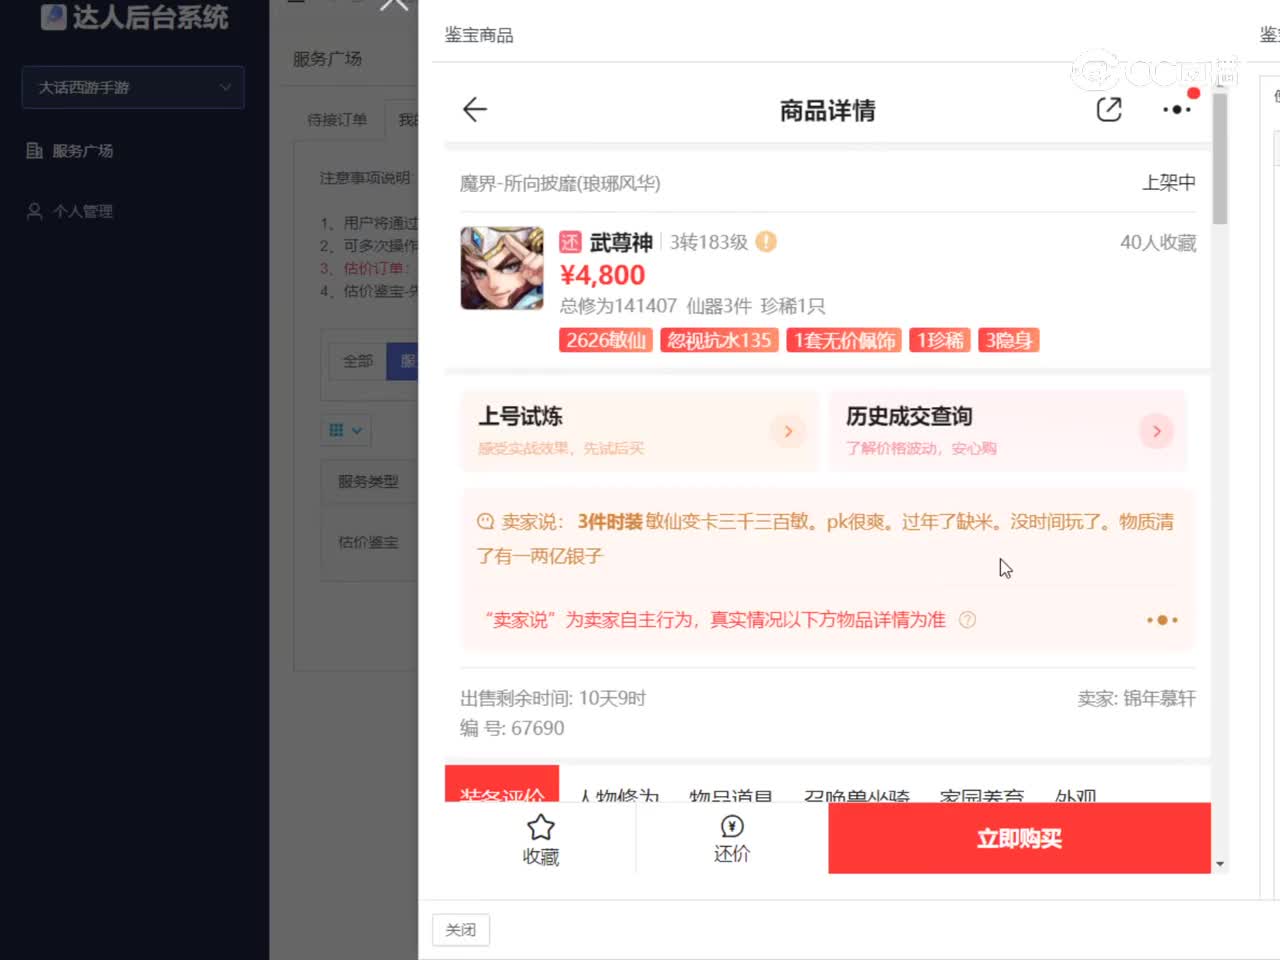Click the 全部 filter button in background
This screenshot has width=1280, height=960.
pos(358,361)
